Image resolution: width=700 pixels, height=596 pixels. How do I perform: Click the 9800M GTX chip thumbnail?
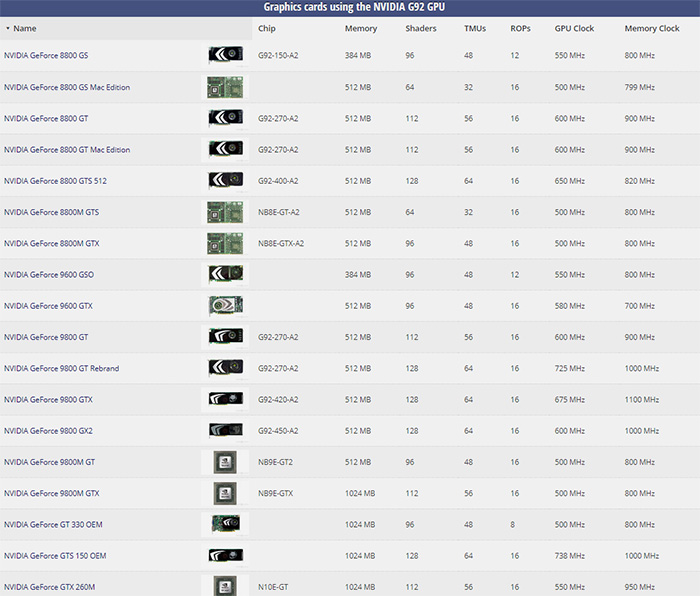coord(225,493)
